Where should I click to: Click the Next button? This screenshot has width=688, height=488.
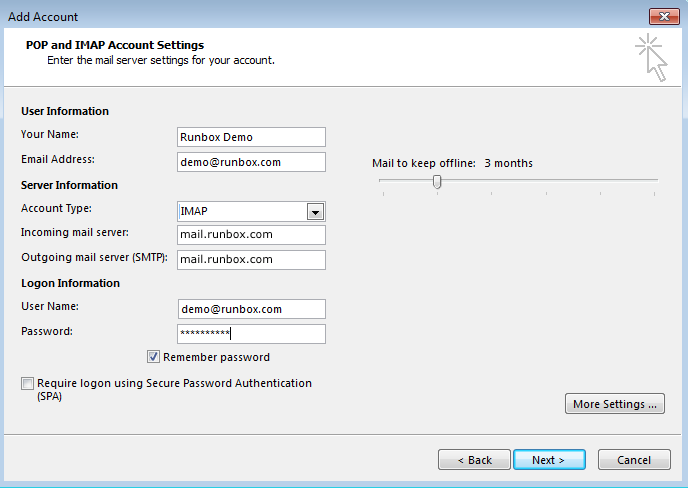click(548, 460)
